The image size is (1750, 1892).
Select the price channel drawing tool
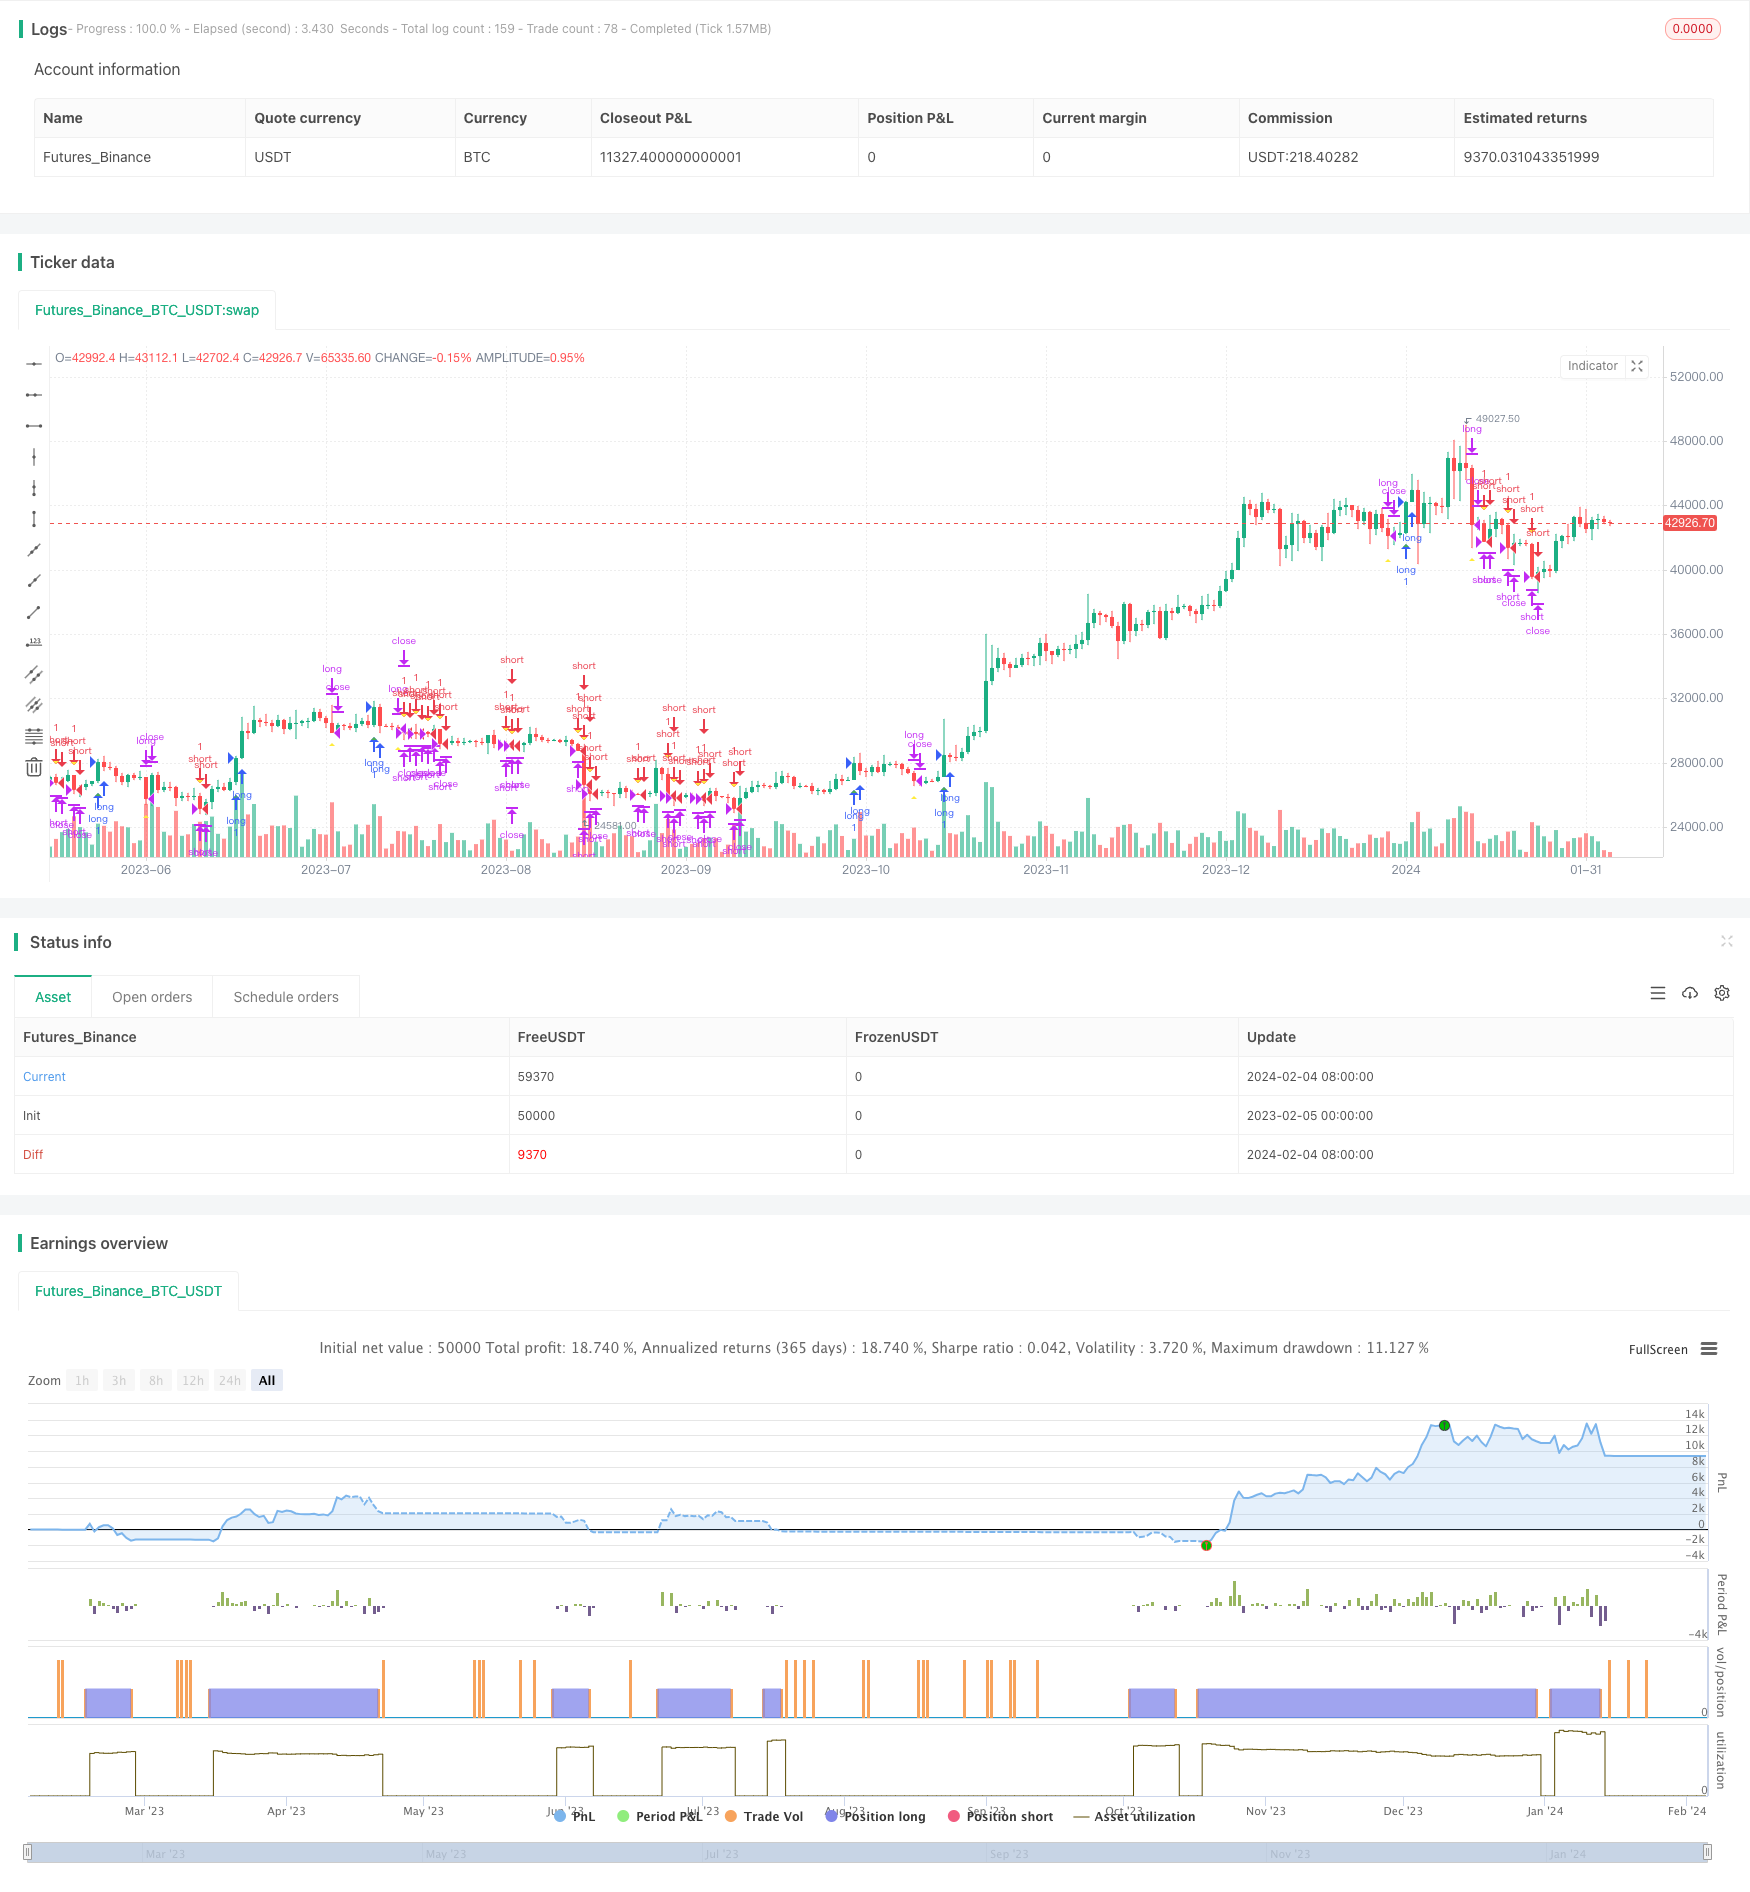coord(34,705)
